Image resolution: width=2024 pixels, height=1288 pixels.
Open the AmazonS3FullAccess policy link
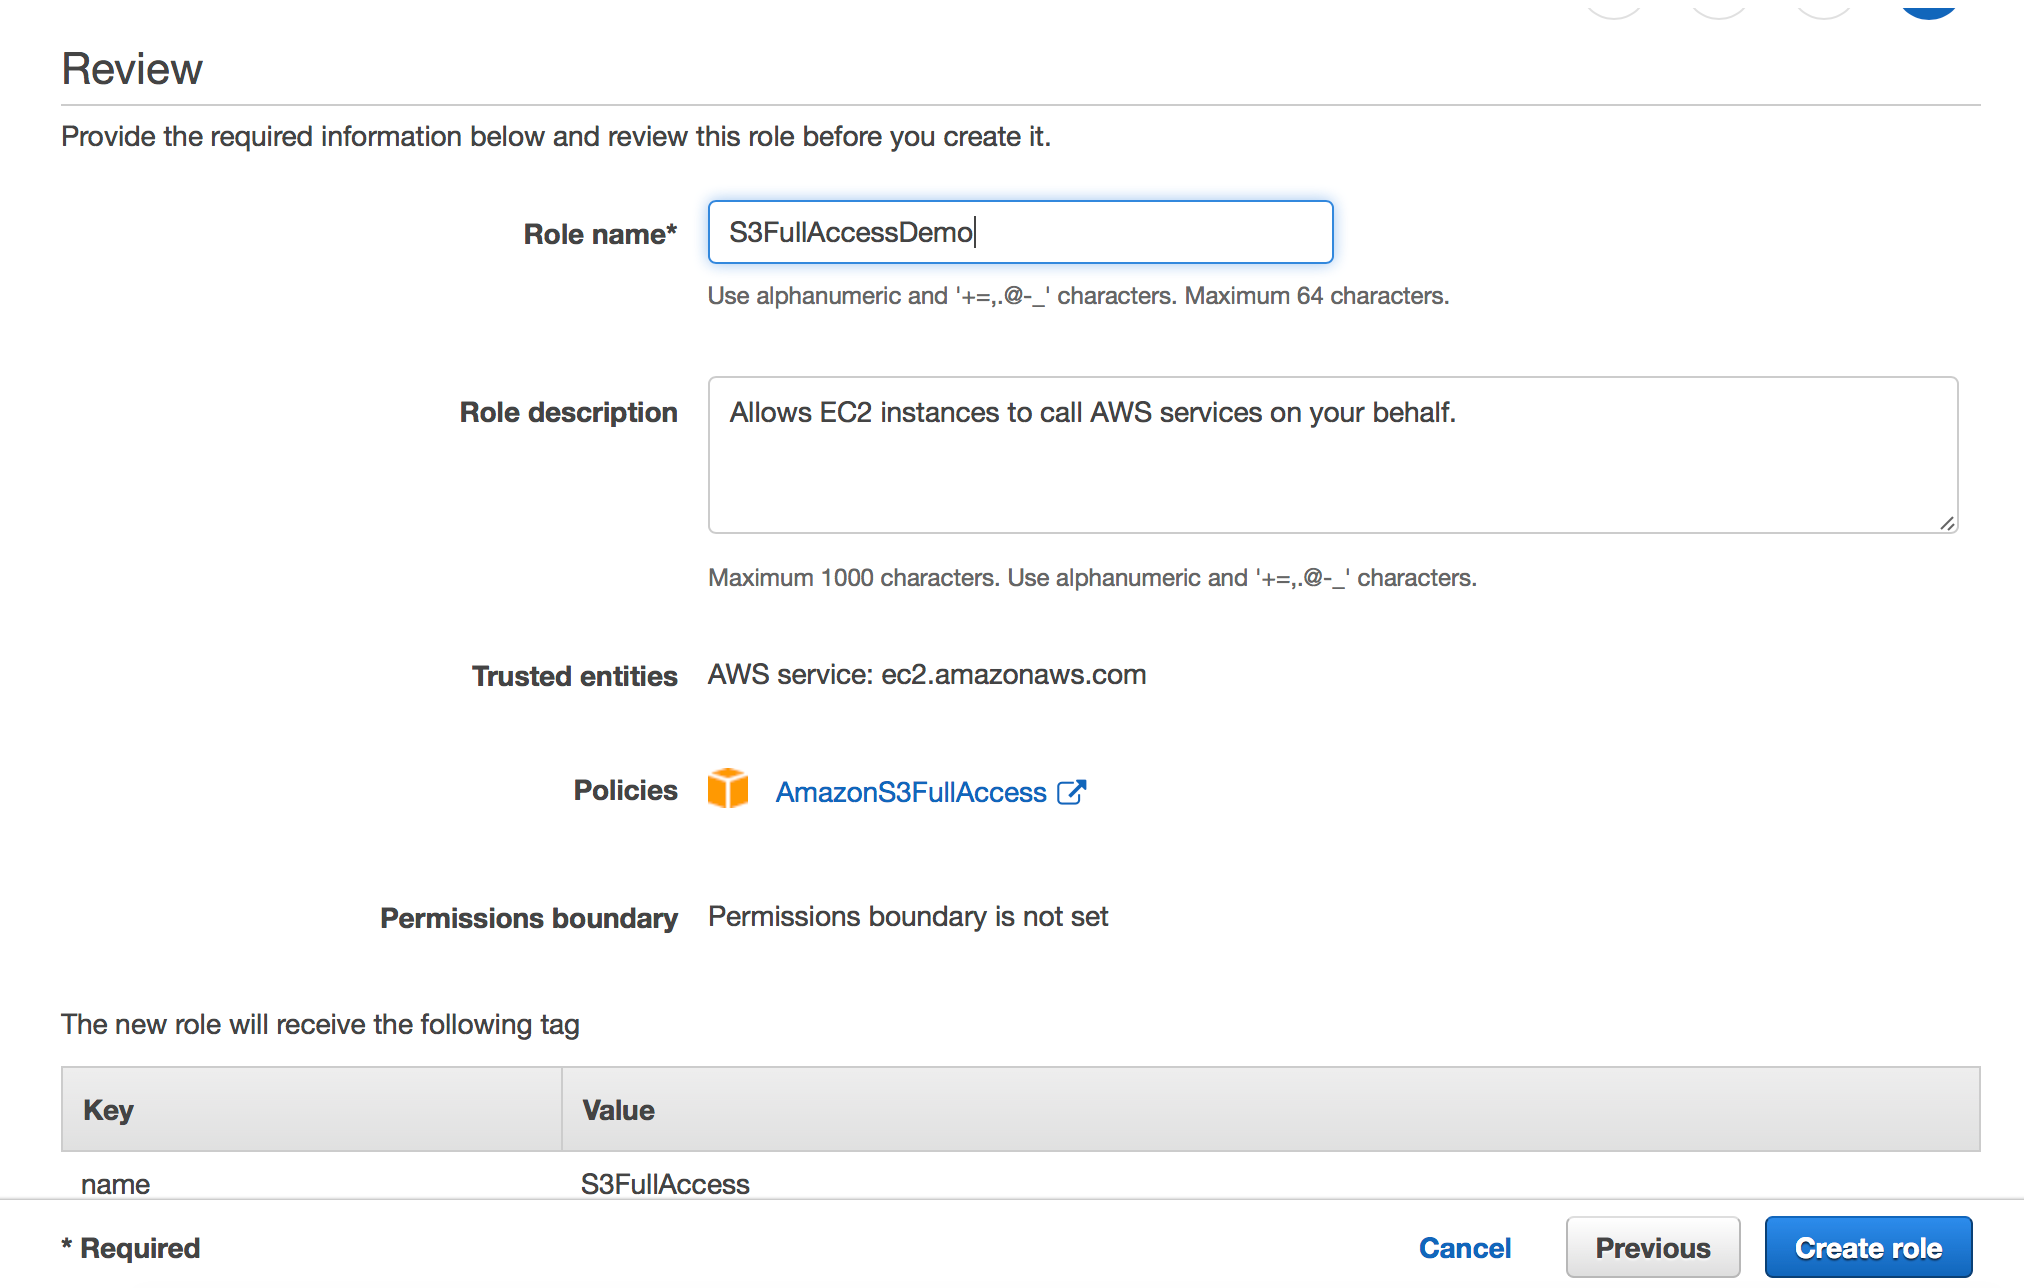tap(910, 792)
